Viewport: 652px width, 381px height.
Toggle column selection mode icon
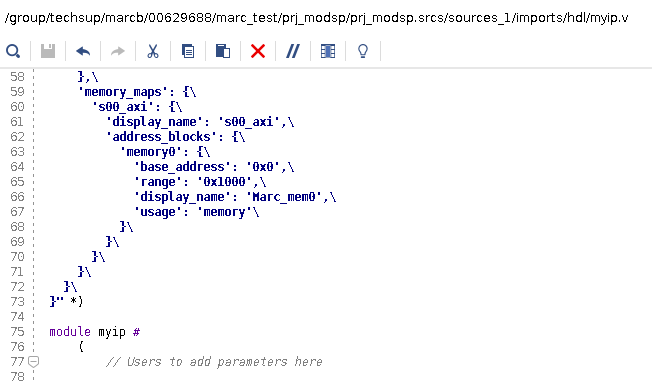coord(328,51)
